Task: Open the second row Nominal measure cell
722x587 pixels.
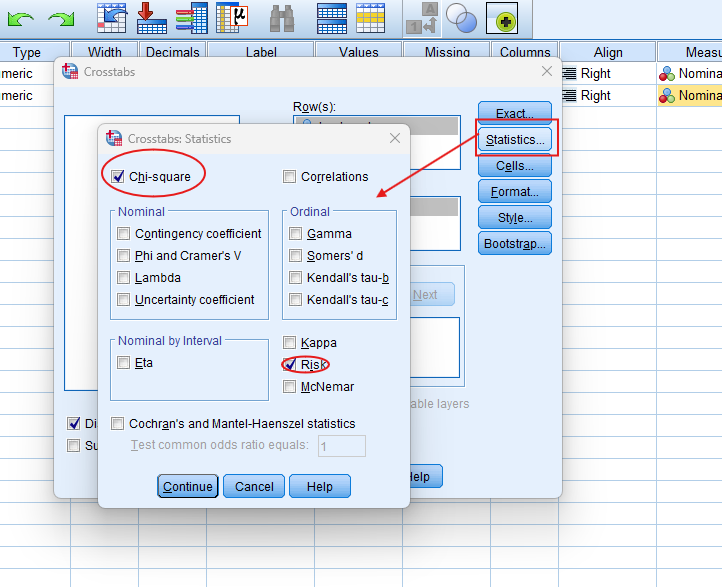Action: coord(690,96)
